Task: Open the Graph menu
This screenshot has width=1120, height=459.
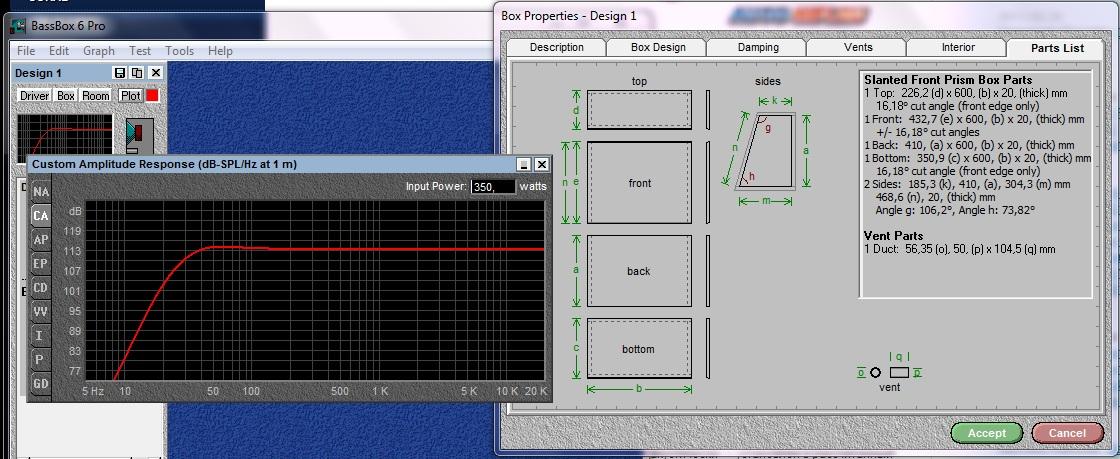Action: [x=99, y=51]
